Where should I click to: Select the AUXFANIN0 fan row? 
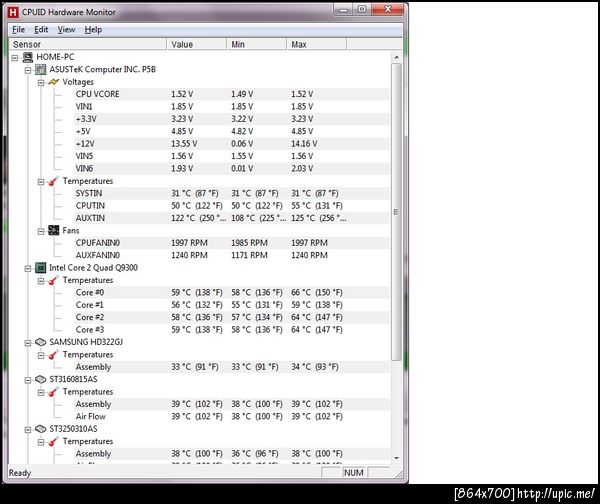pos(232,255)
